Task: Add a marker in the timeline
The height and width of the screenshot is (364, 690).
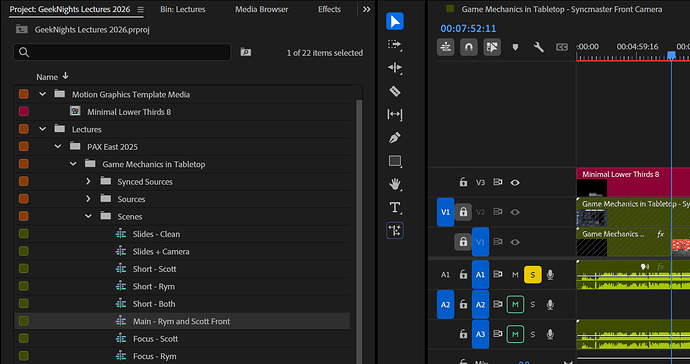Action: [515, 47]
